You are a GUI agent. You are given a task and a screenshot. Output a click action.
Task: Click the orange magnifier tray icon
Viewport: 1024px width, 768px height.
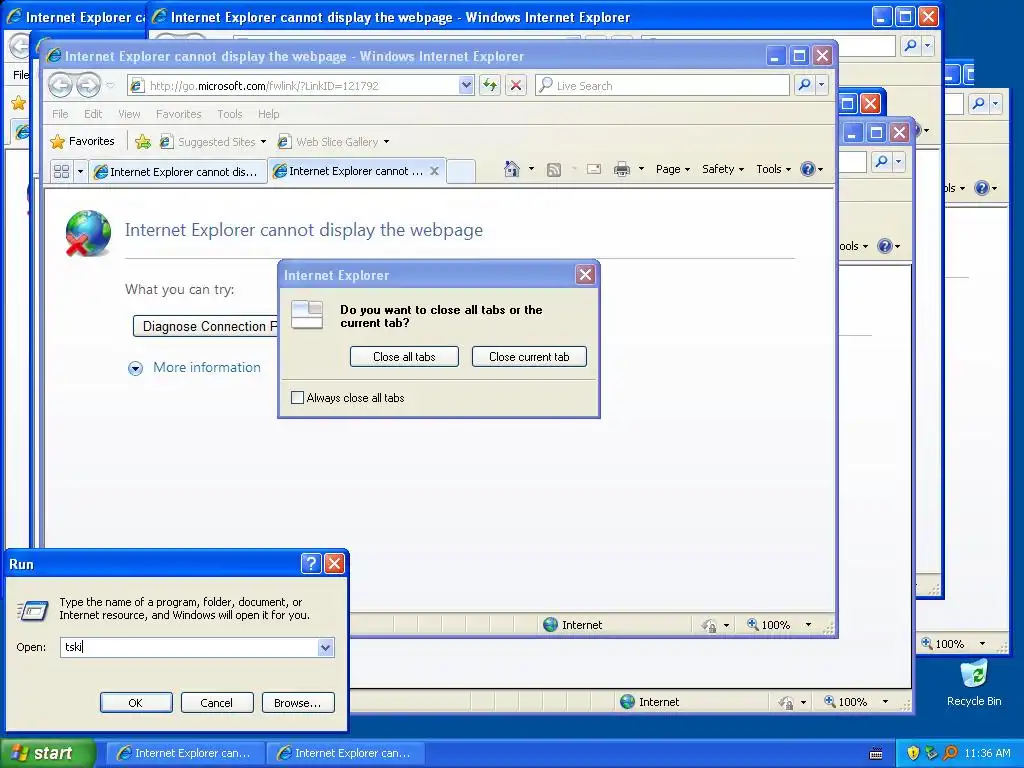950,753
